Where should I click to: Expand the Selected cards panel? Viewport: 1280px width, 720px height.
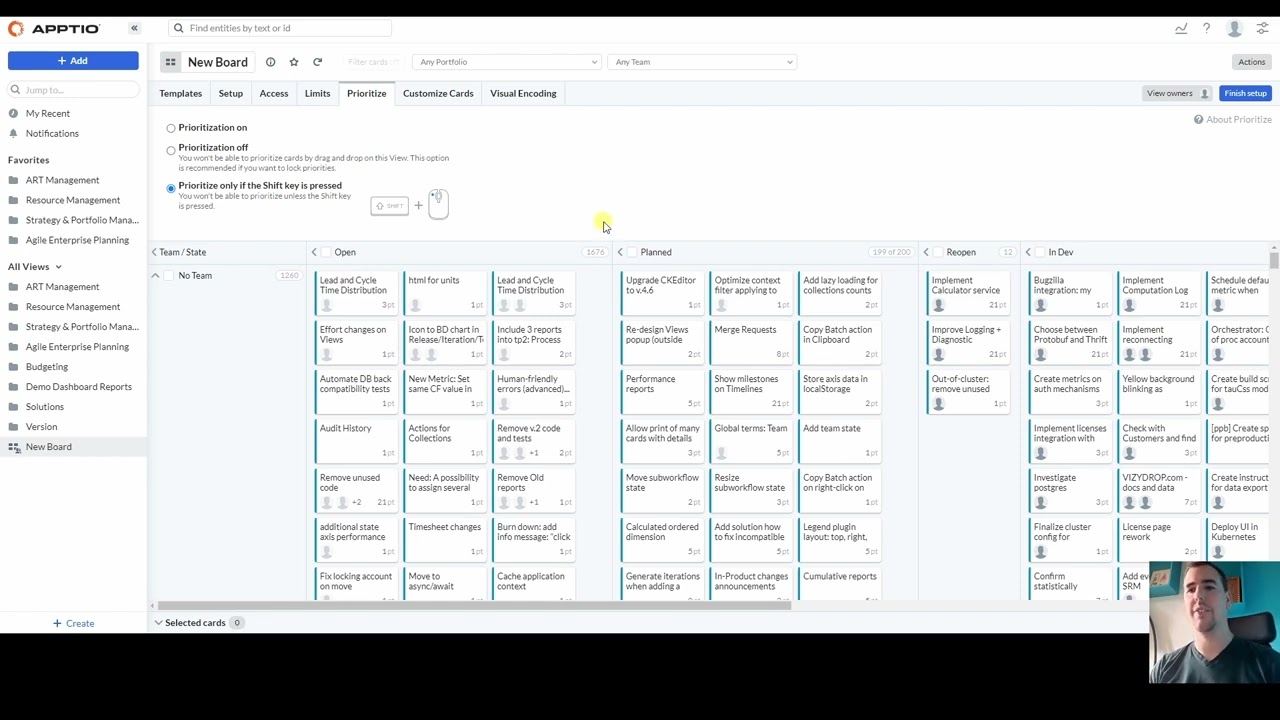tap(158, 623)
